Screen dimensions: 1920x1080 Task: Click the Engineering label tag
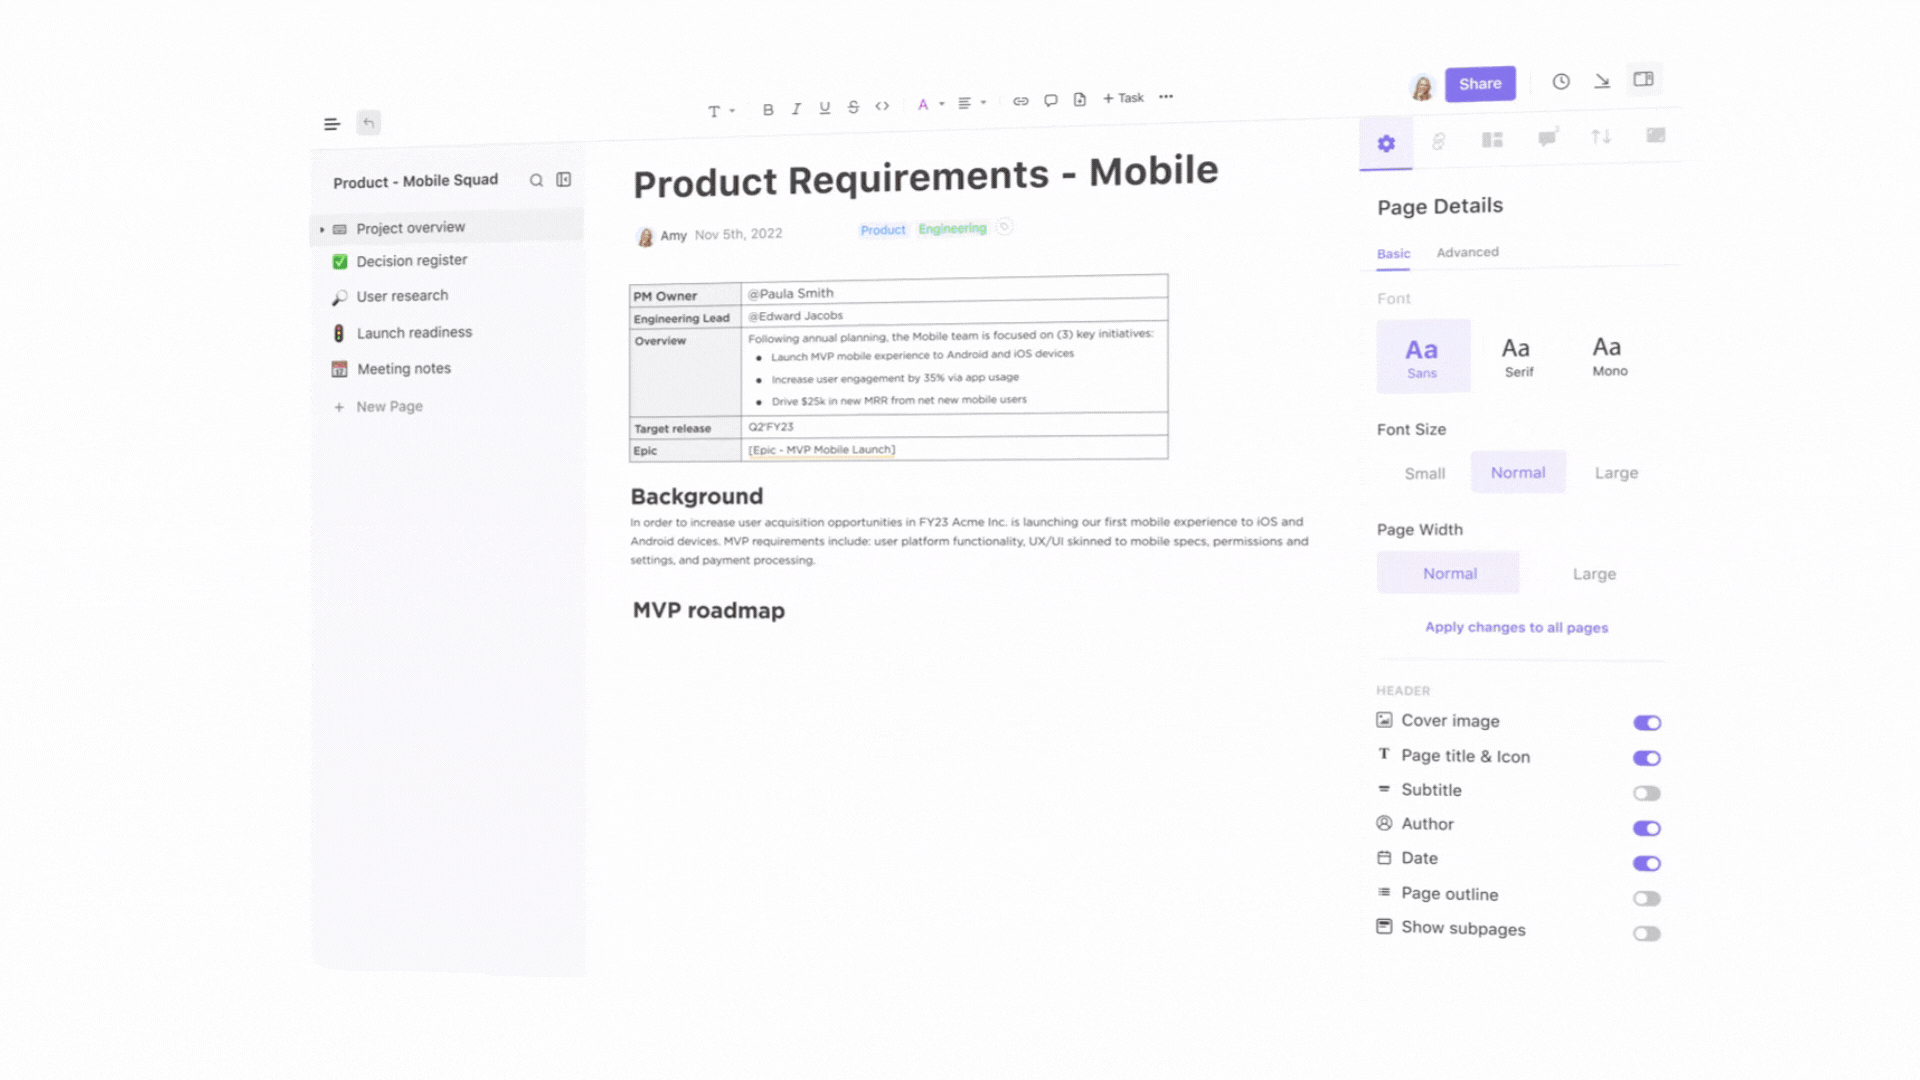[952, 228]
